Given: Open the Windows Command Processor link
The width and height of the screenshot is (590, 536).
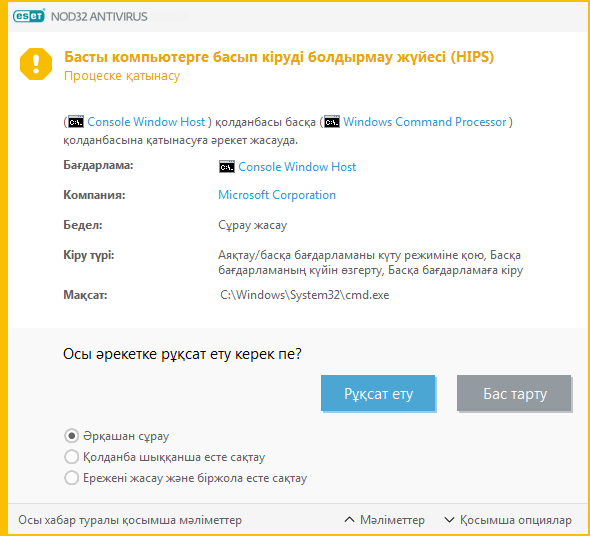Looking at the screenshot, I should 424,122.
